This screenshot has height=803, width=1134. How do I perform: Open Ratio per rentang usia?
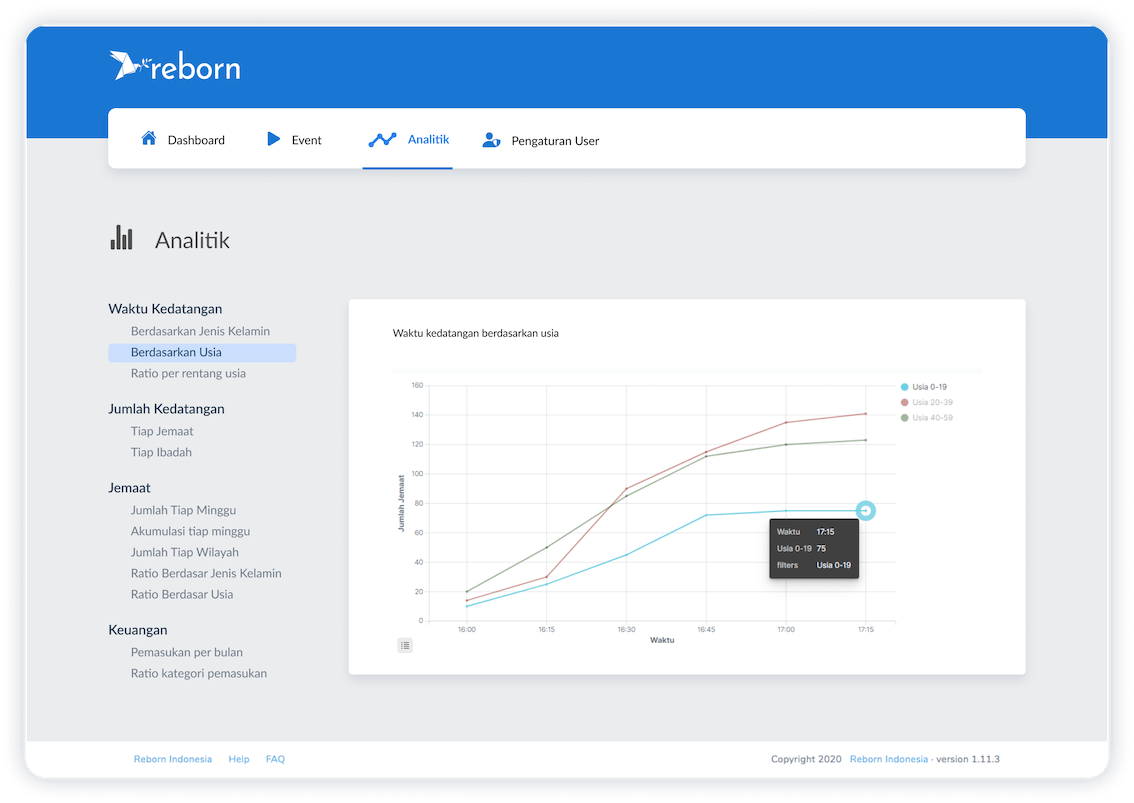click(188, 373)
